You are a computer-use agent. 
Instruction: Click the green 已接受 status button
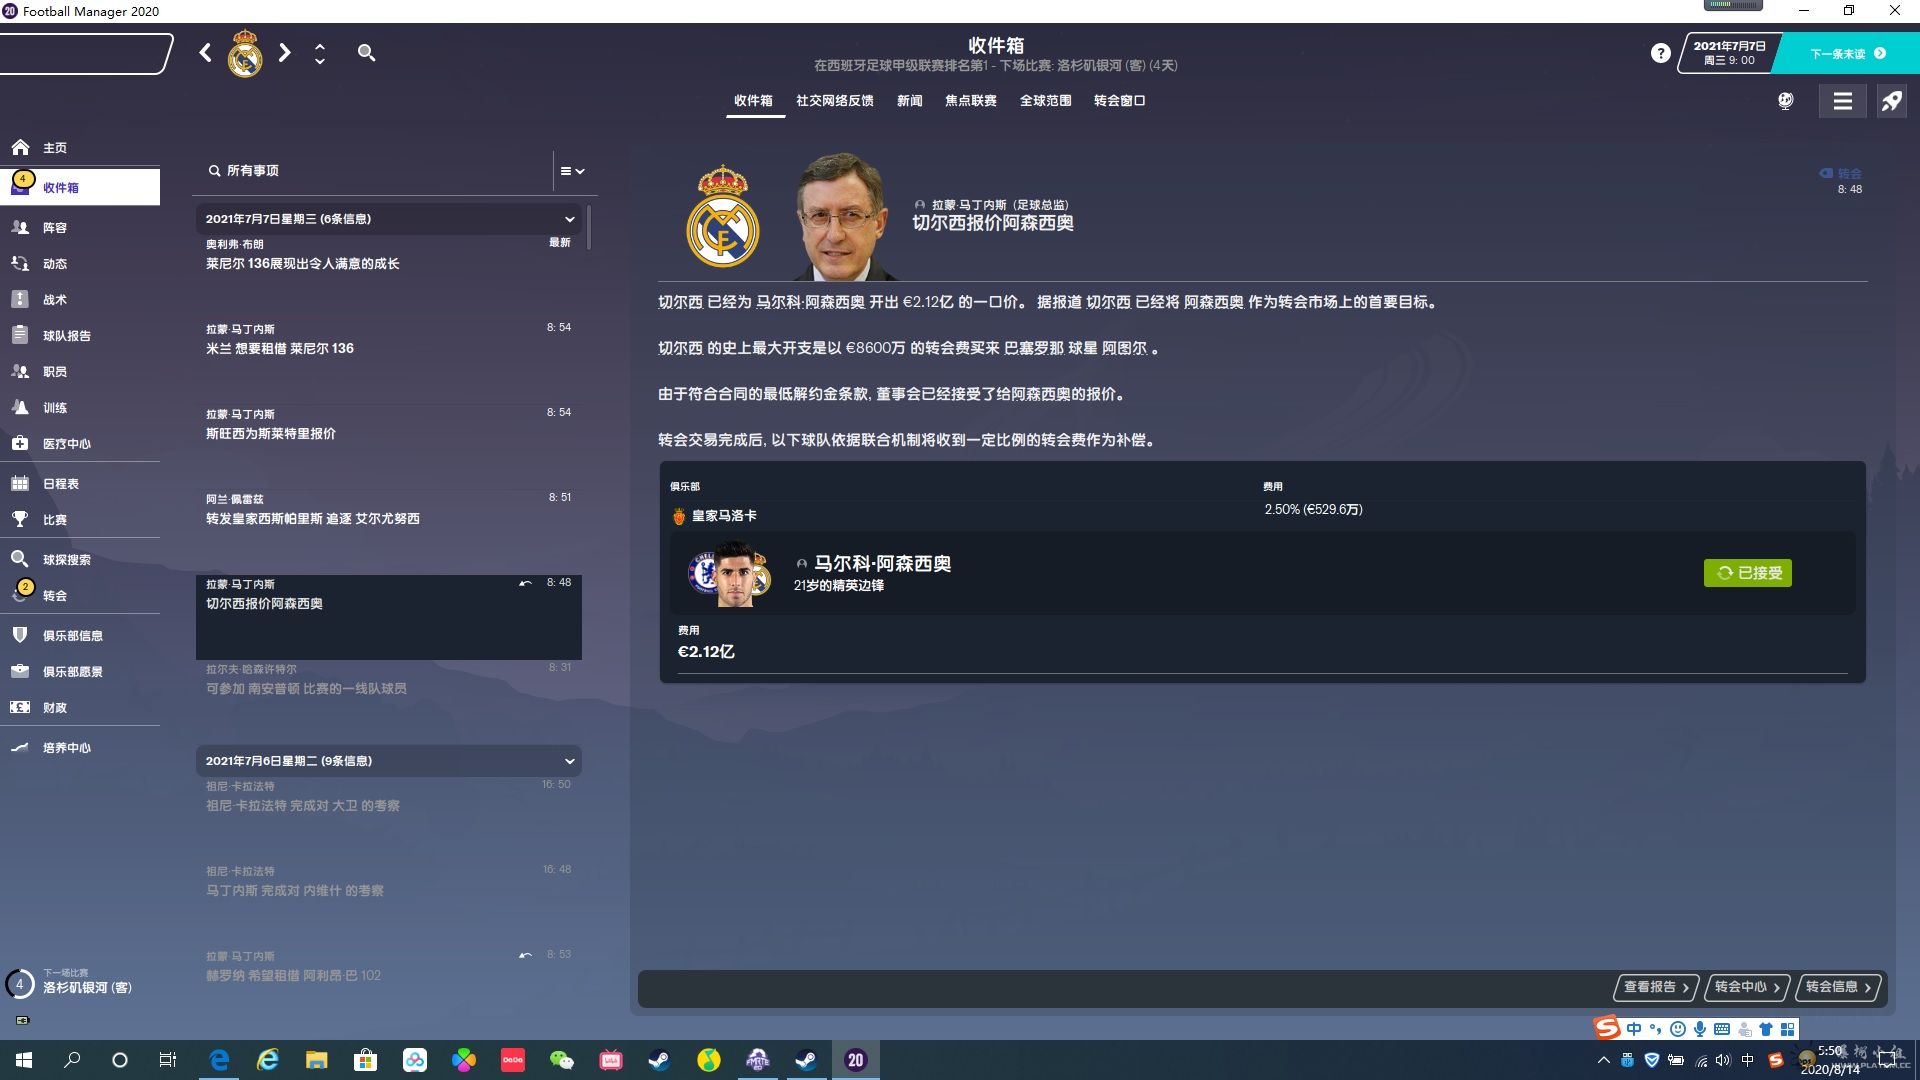(x=1747, y=573)
